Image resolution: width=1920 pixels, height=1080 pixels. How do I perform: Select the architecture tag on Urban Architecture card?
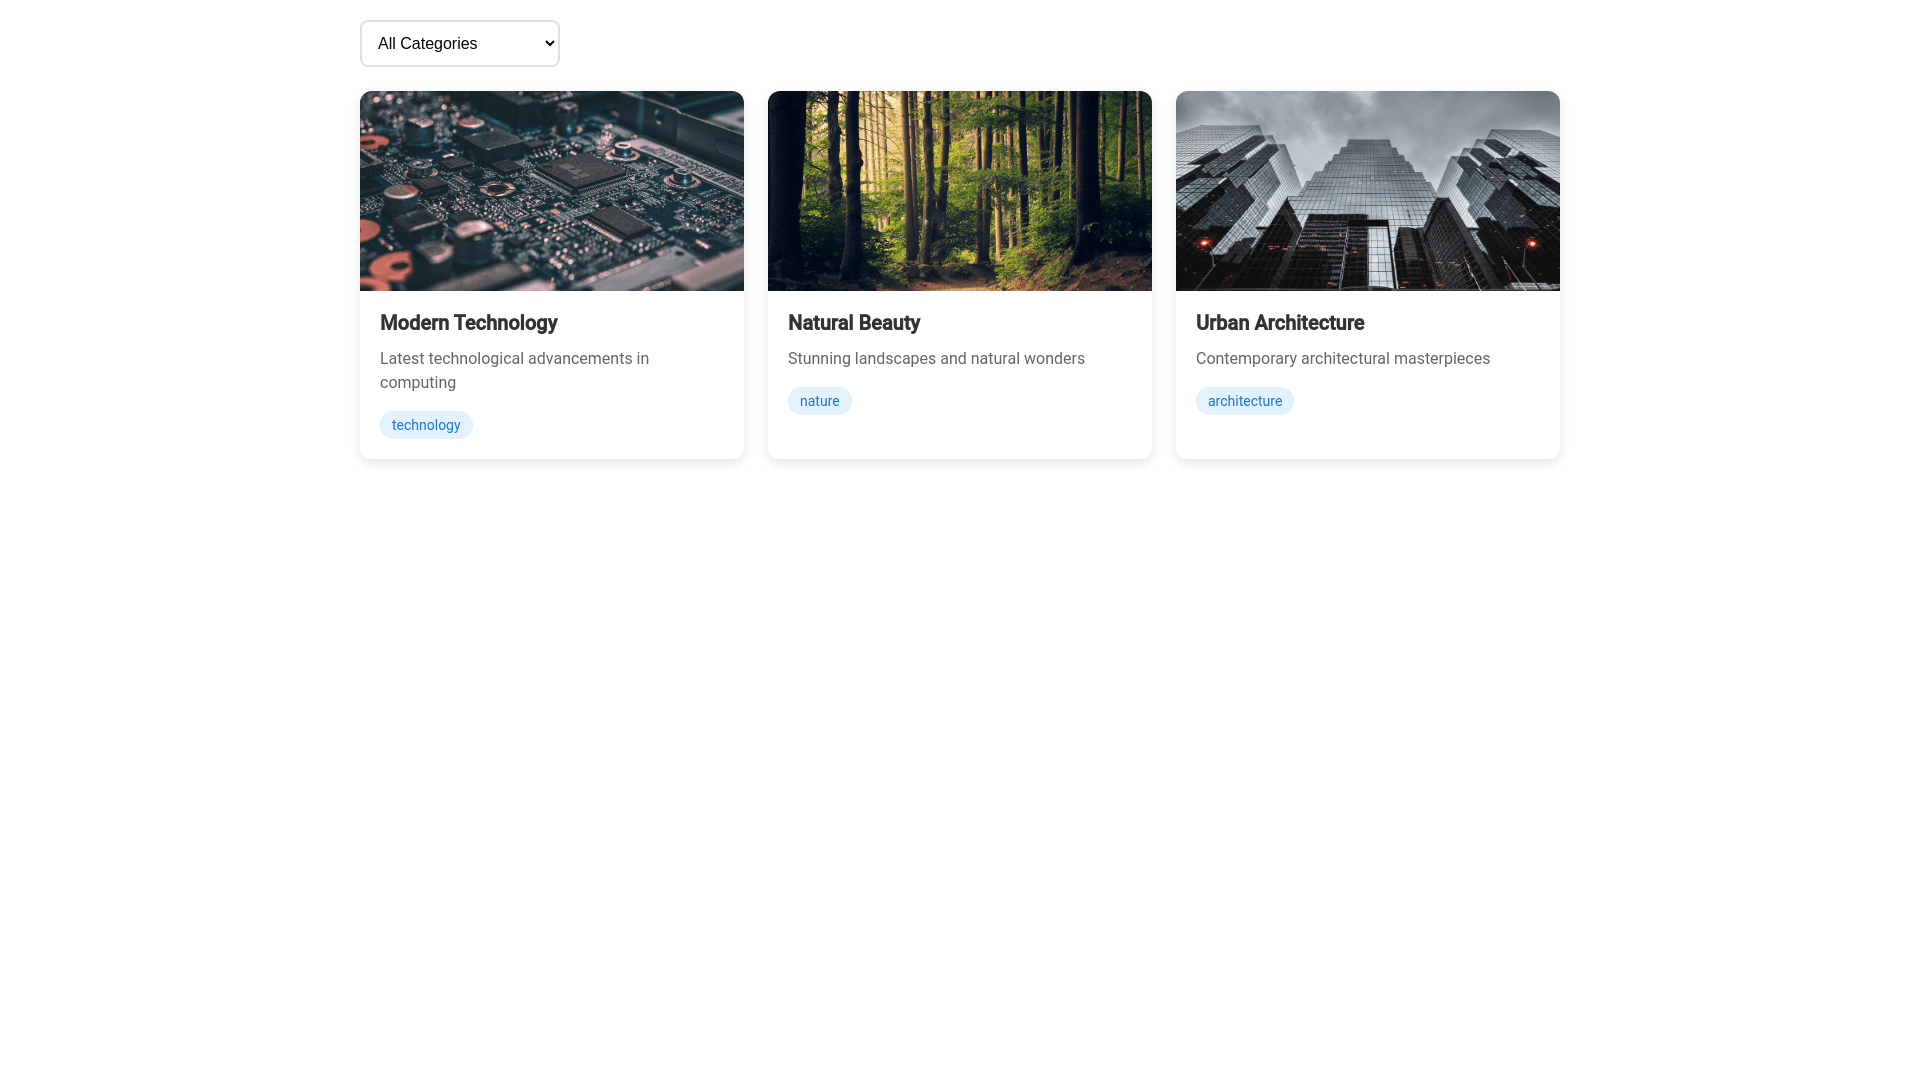[1244, 400]
